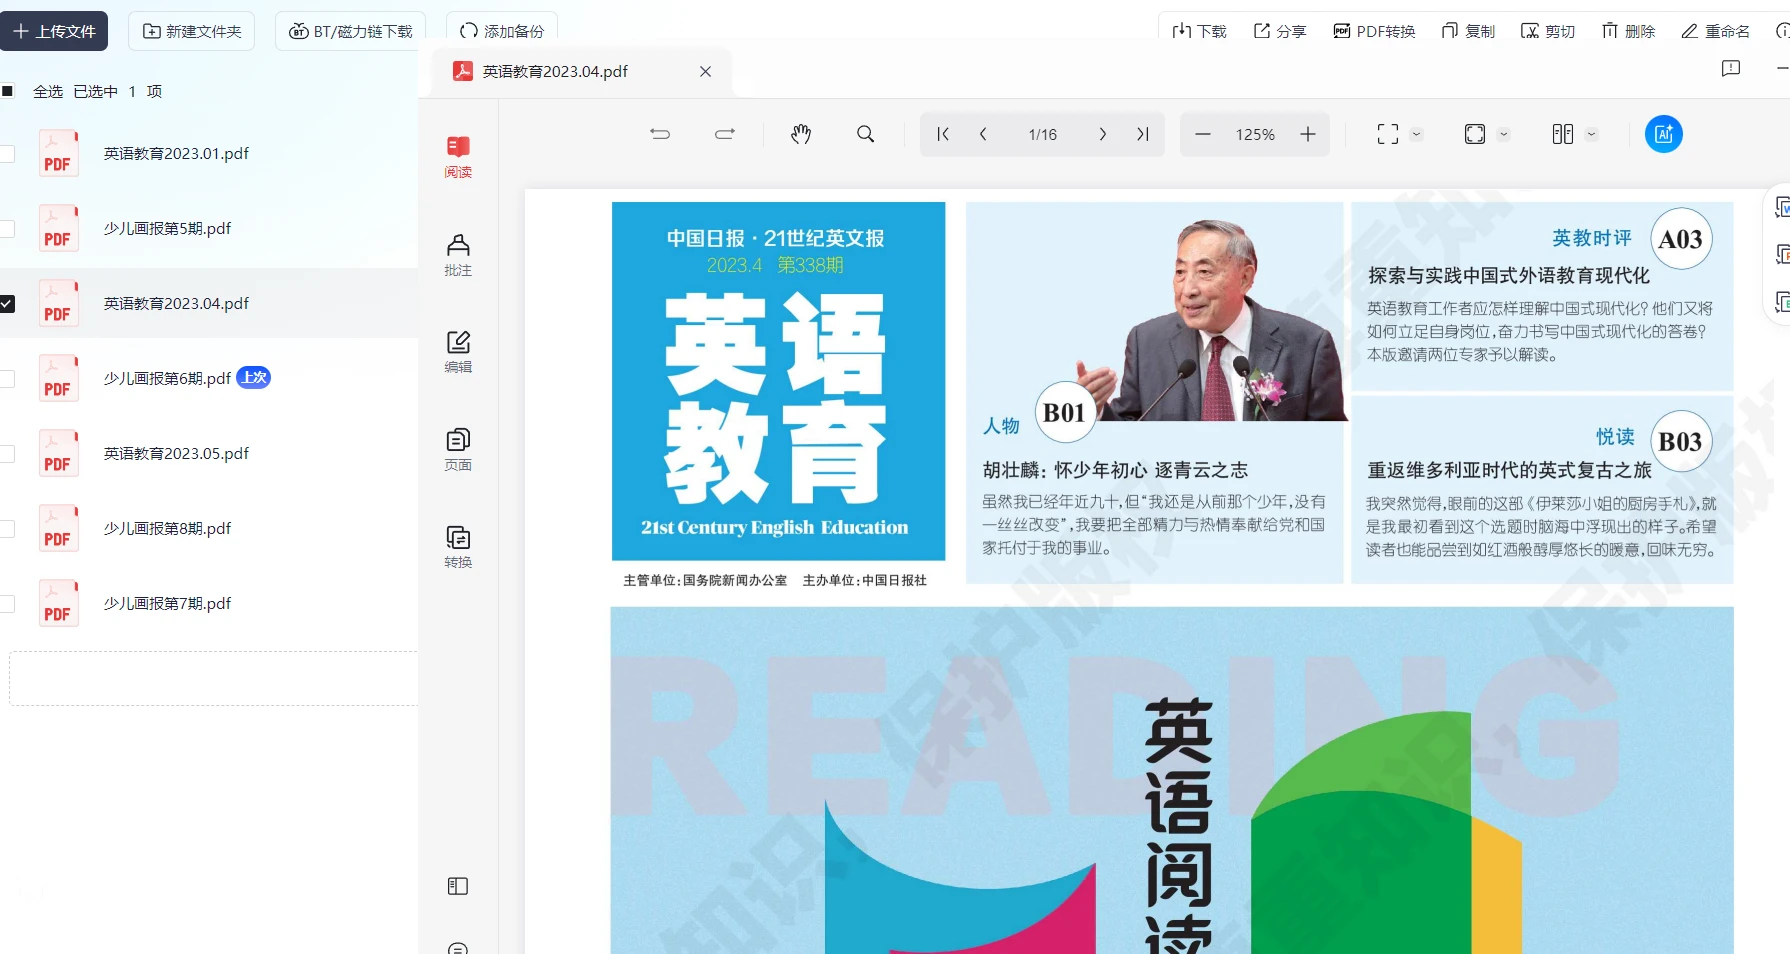Screen dimensions: 1790x954
Task: Expand the fit page dropdown arrow
Action: [1504, 134]
